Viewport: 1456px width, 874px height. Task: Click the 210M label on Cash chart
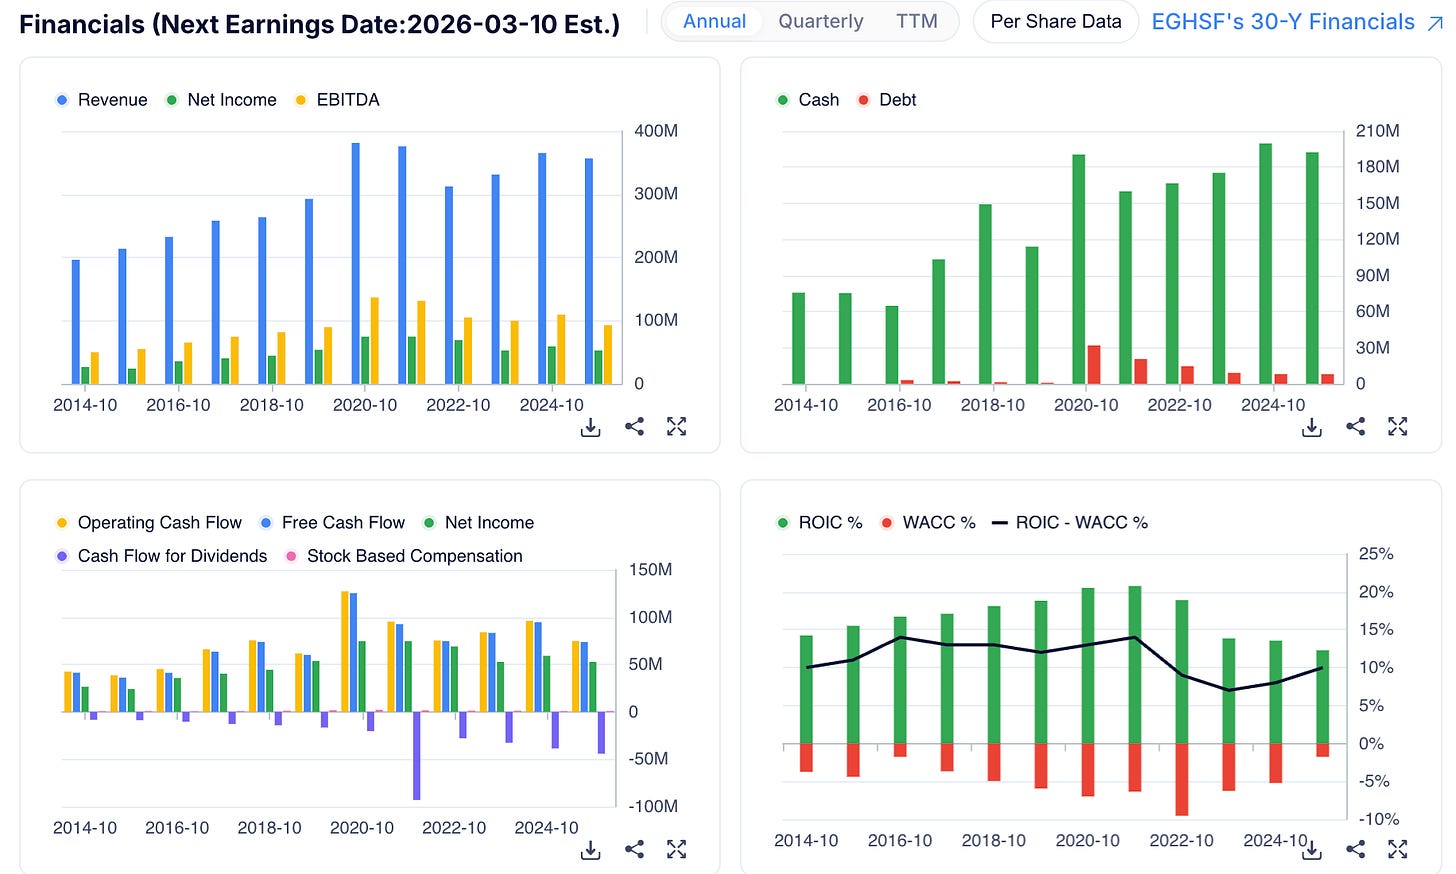click(1378, 131)
